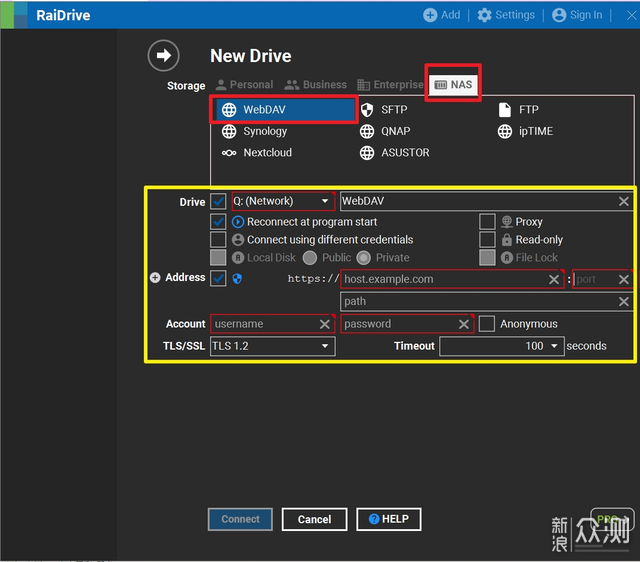The height and width of the screenshot is (562, 640).
Task: Click the Connect button
Action: point(240,519)
